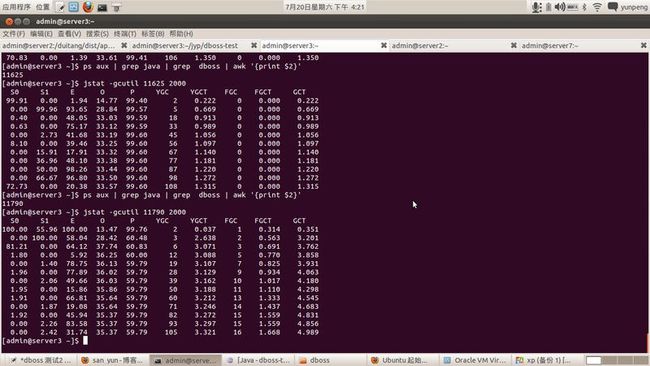
Task: Open the microphone indicator in system tray
Action: click(x=536, y=7)
